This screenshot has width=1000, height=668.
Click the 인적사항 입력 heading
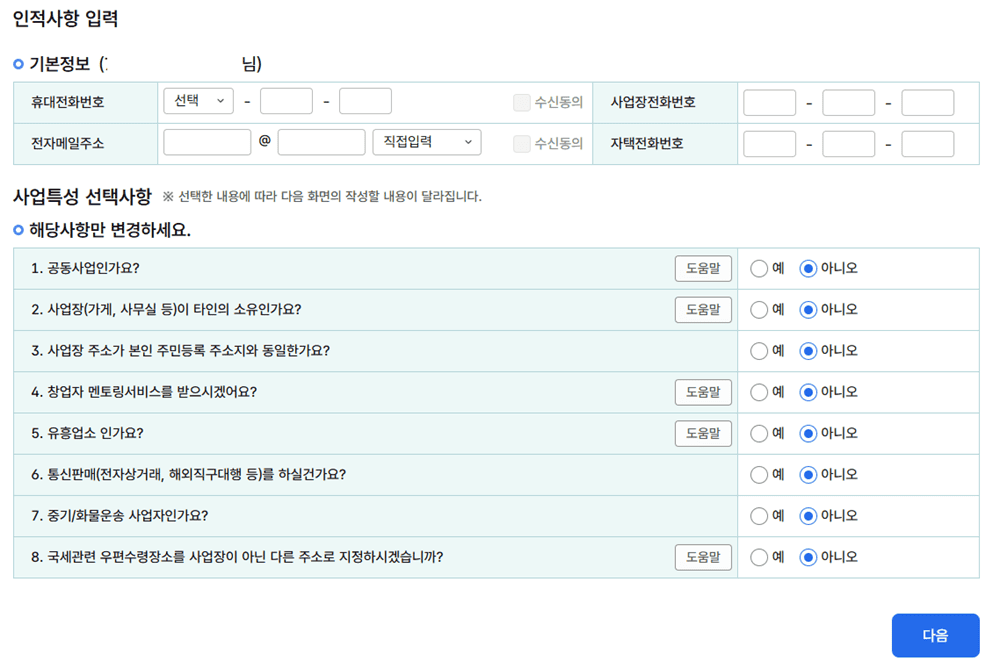click(66, 19)
